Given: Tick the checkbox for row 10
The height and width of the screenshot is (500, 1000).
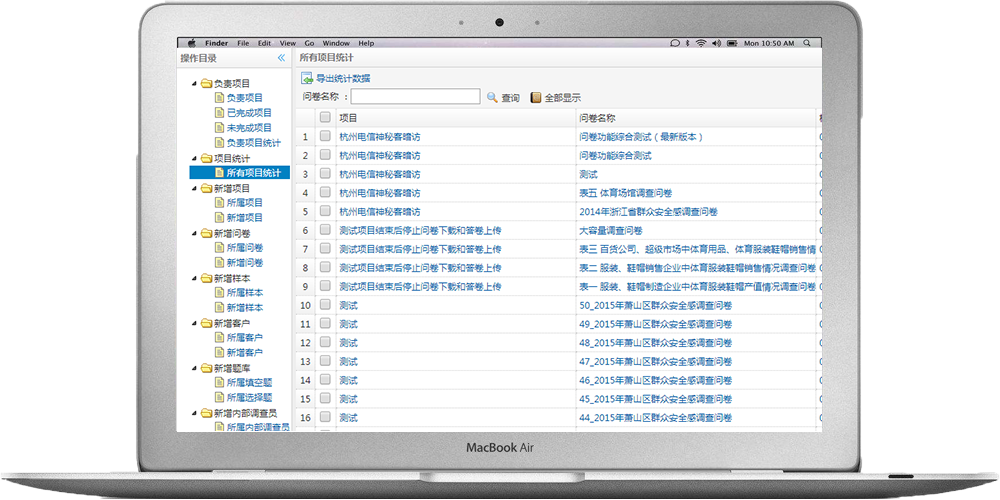Looking at the screenshot, I should [325, 305].
